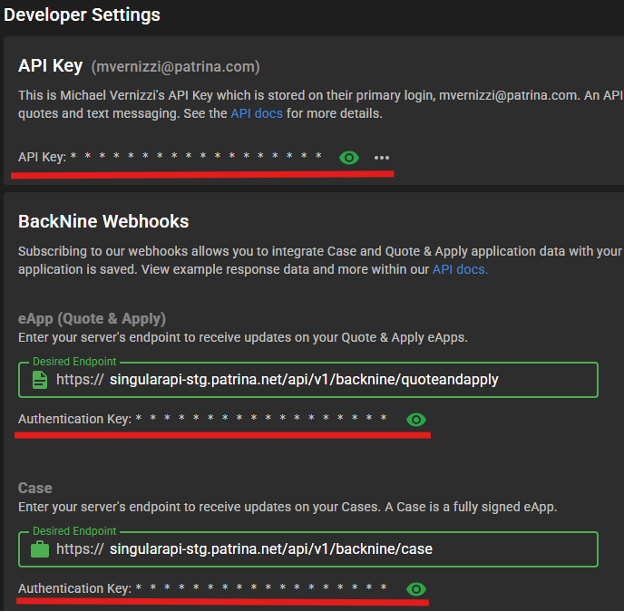Click the masked eApp Authentication Key asterisks

tap(261, 417)
